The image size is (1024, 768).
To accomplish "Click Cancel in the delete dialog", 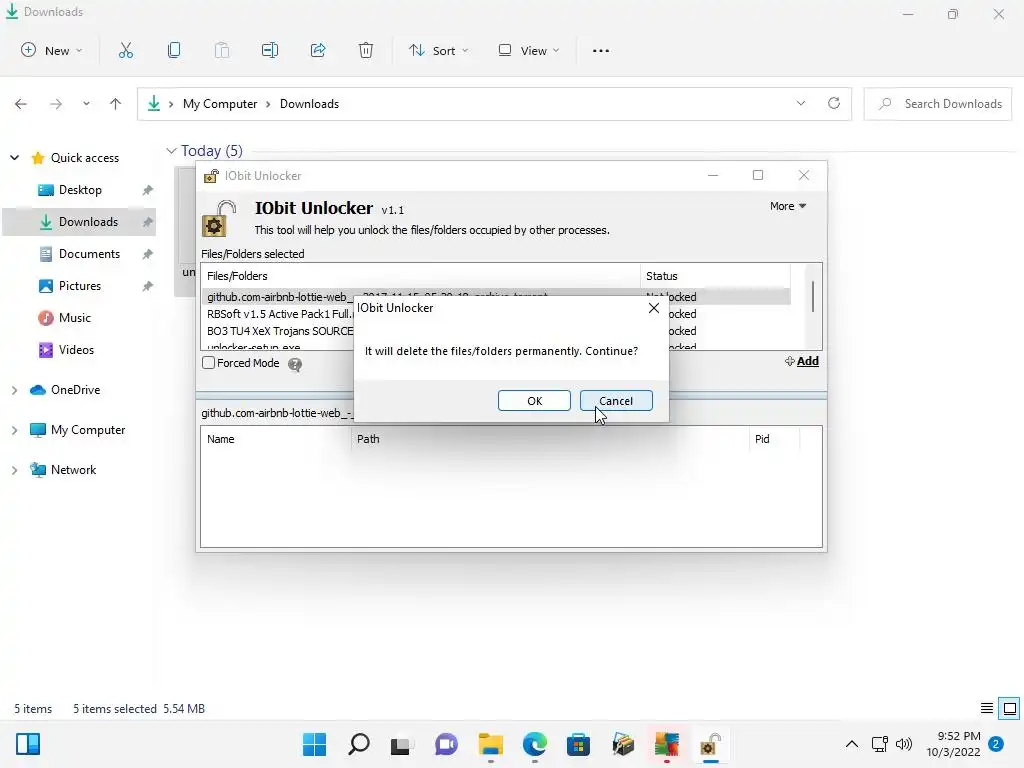I will pyautogui.click(x=616, y=401).
